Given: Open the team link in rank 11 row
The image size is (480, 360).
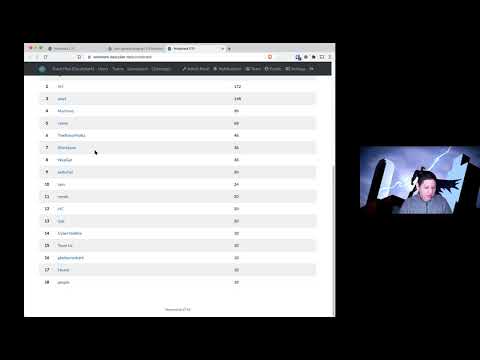Looking at the screenshot, I should pyautogui.click(x=63, y=197).
